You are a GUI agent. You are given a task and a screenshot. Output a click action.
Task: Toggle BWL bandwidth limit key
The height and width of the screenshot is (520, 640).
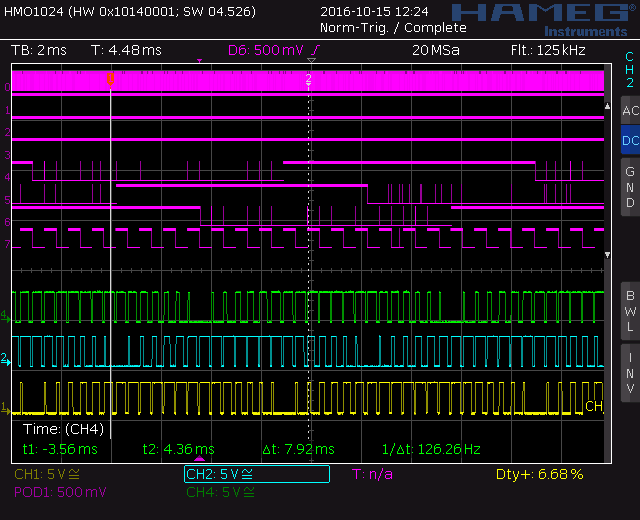click(x=630, y=311)
